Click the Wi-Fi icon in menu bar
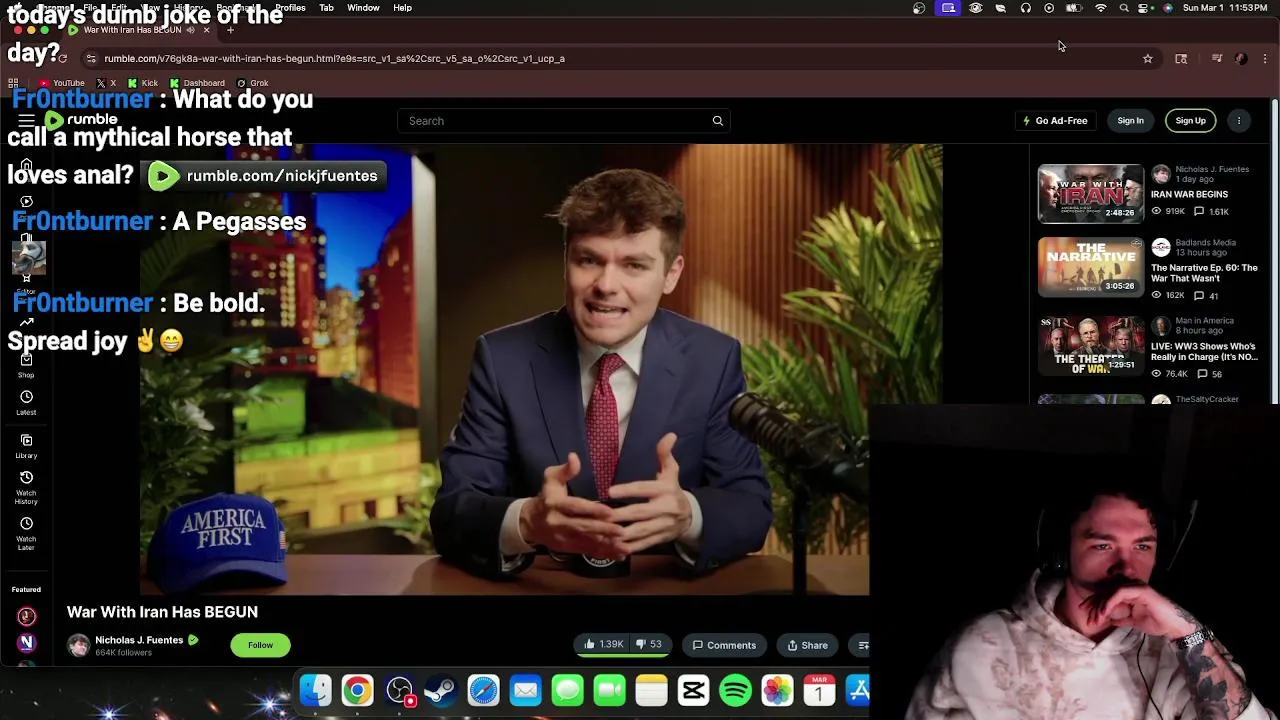The image size is (1280, 720). 1101,8
